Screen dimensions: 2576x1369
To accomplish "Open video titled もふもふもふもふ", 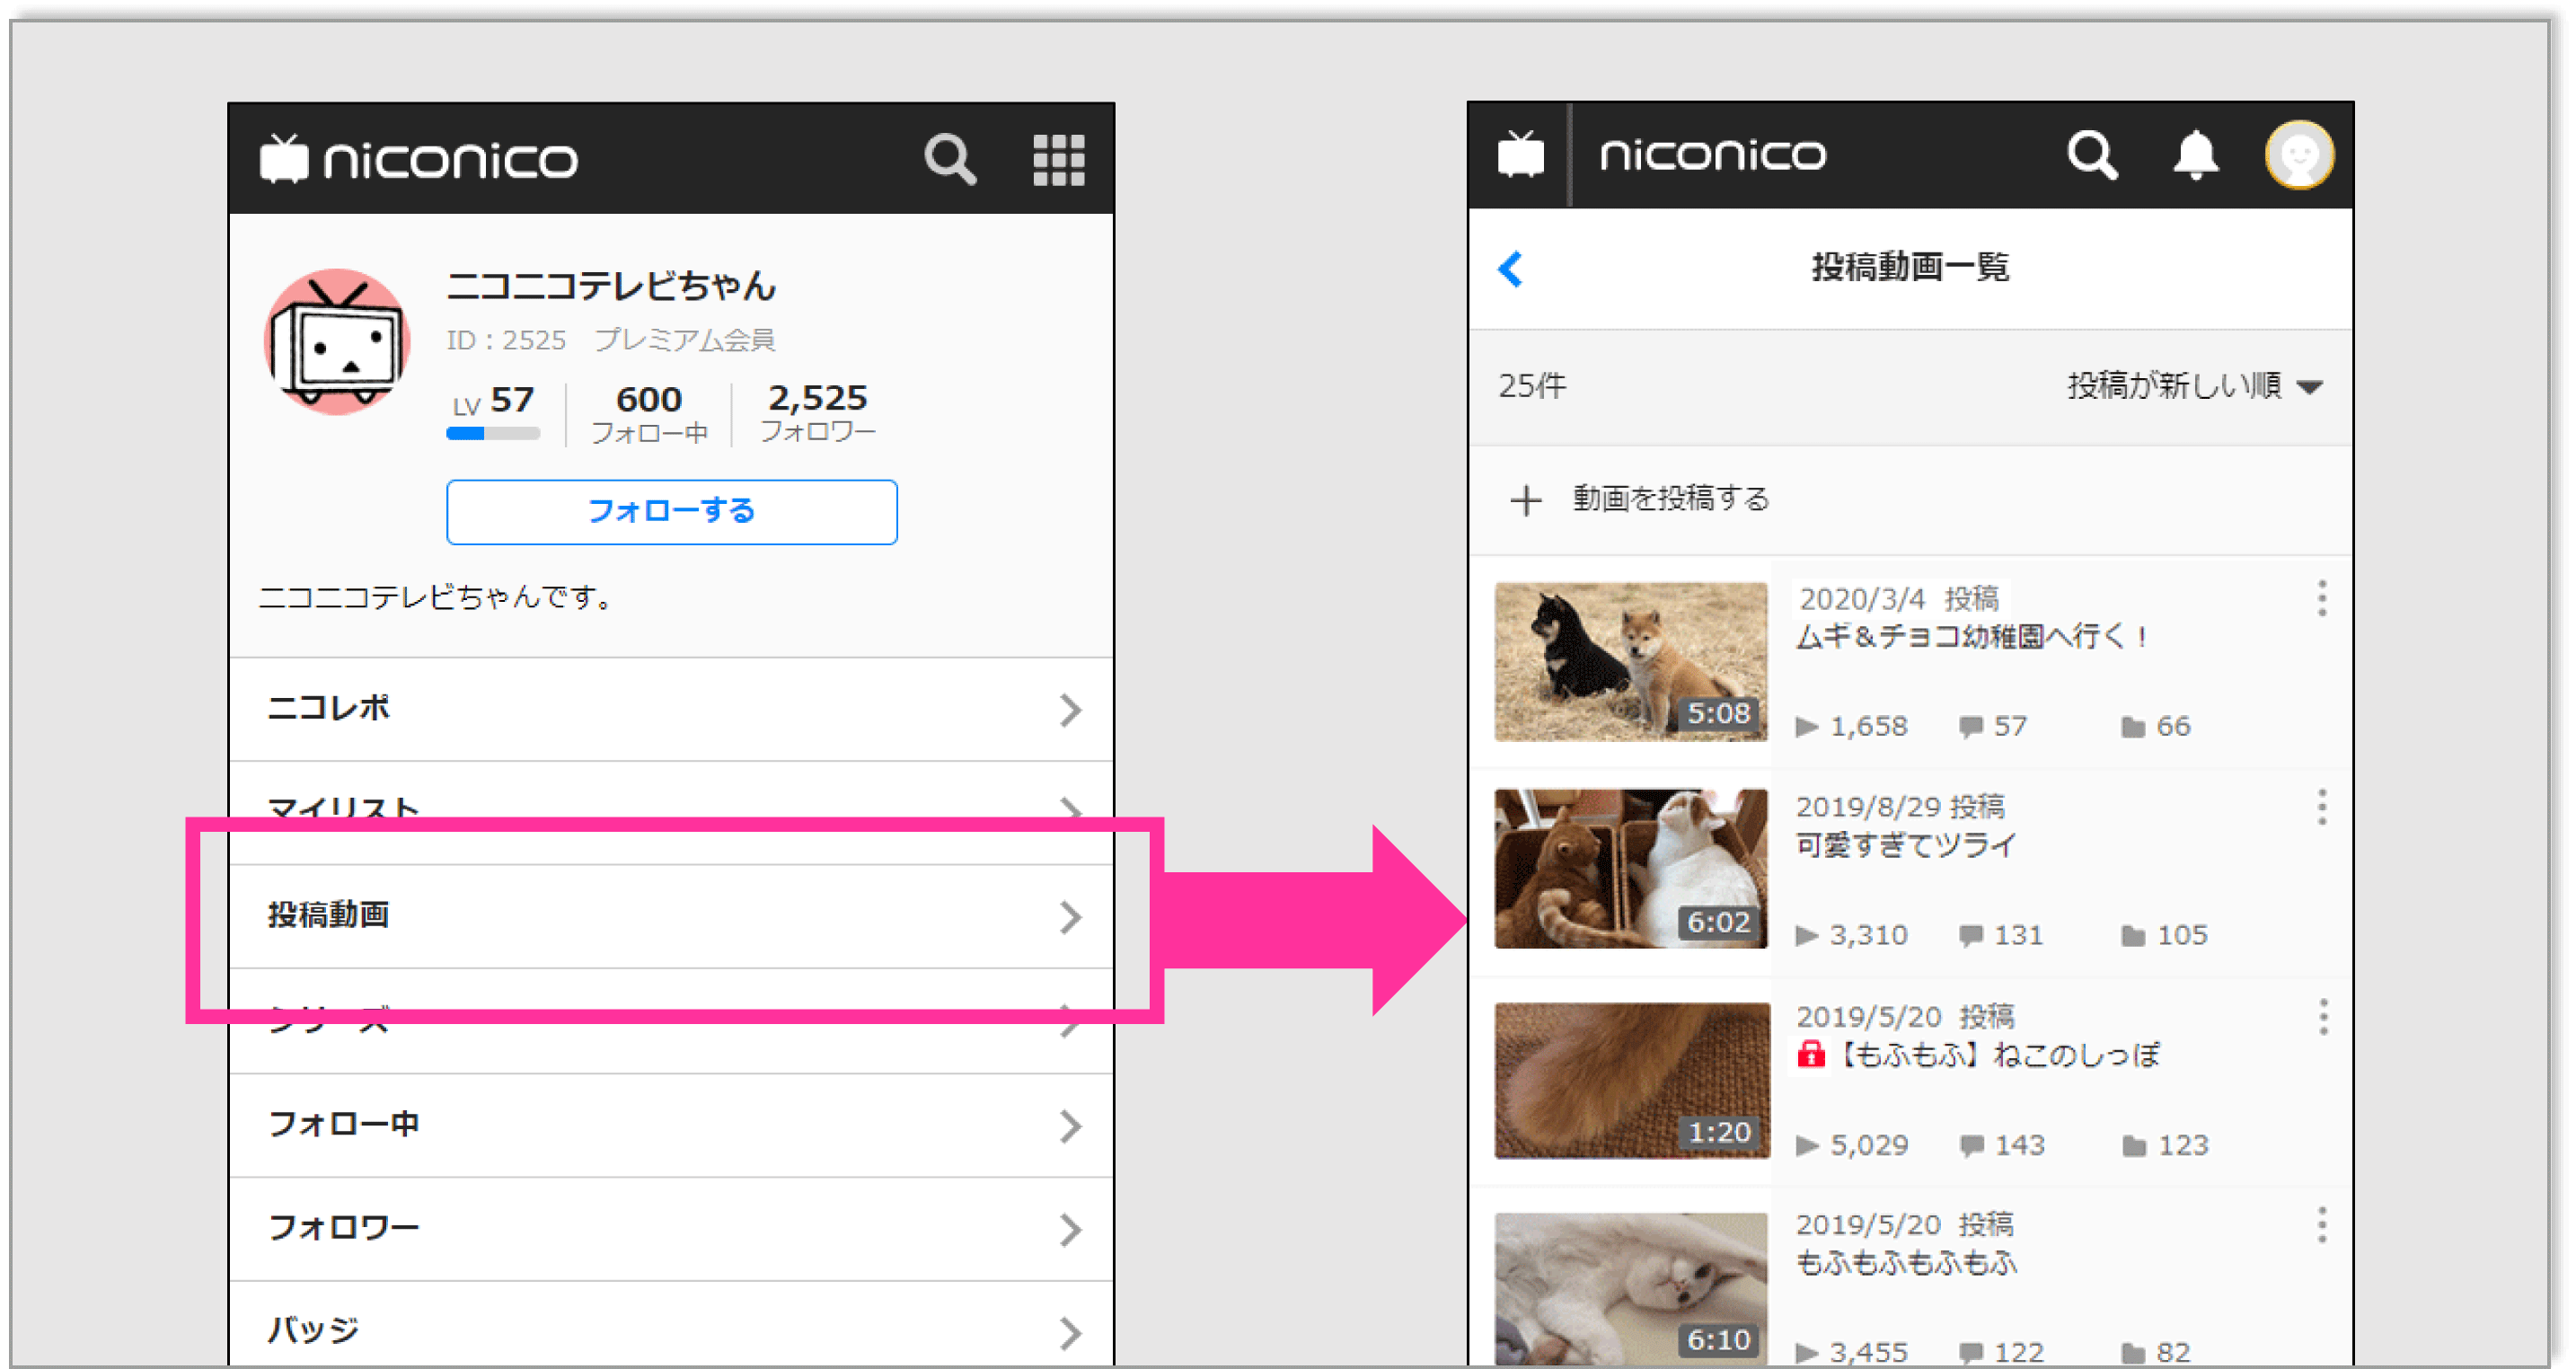I will pos(1906,1263).
